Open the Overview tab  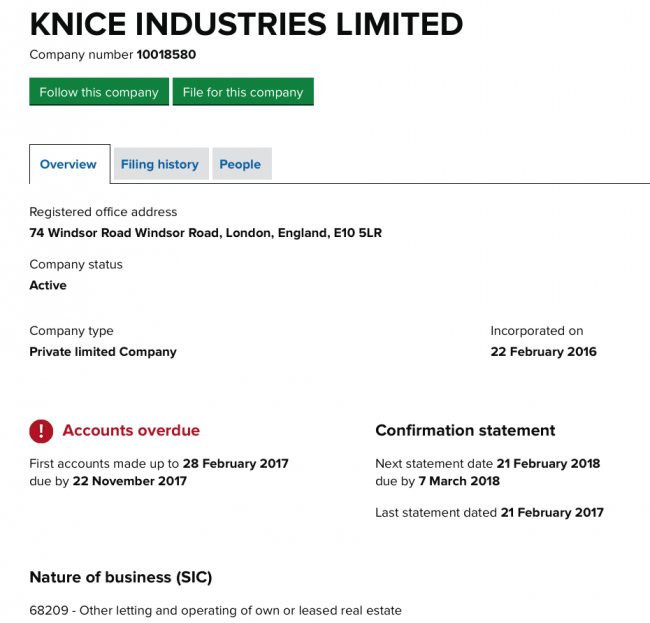(70, 164)
